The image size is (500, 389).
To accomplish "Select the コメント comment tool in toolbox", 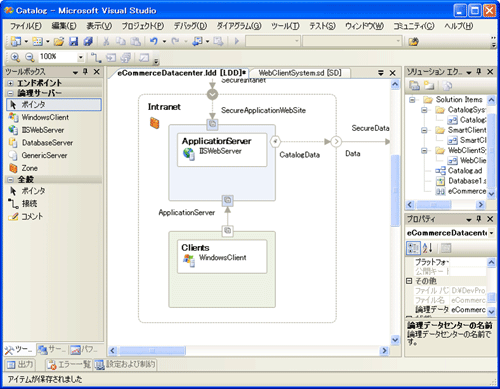I will [x=54, y=216].
